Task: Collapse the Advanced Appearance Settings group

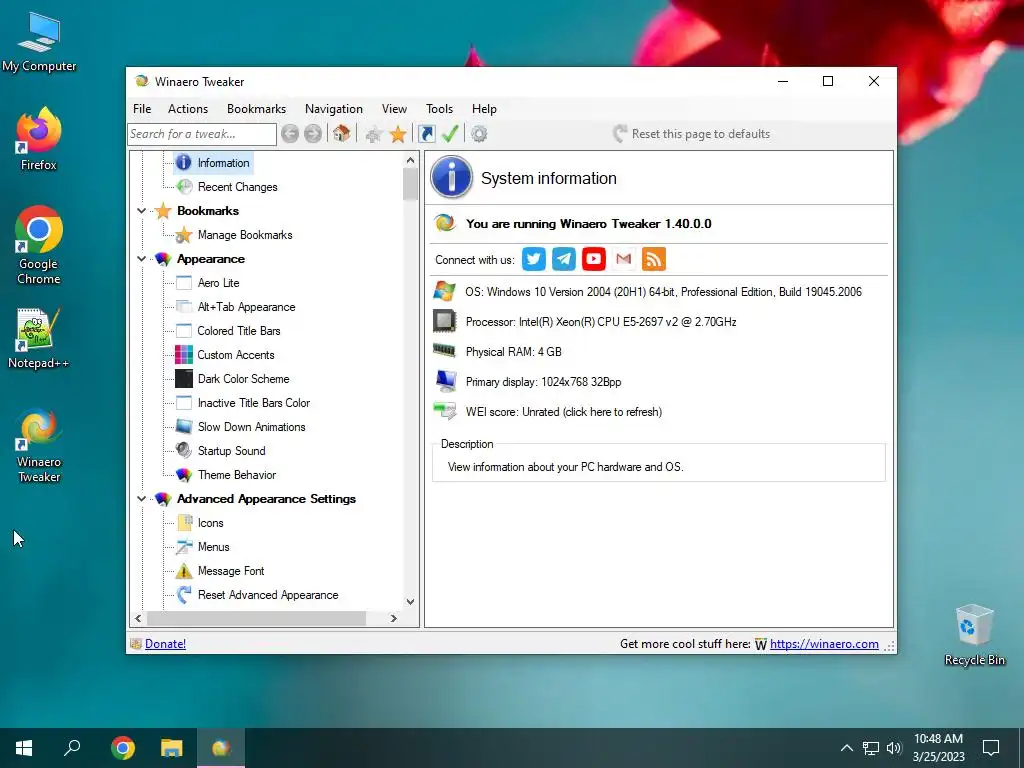Action: tap(141, 499)
